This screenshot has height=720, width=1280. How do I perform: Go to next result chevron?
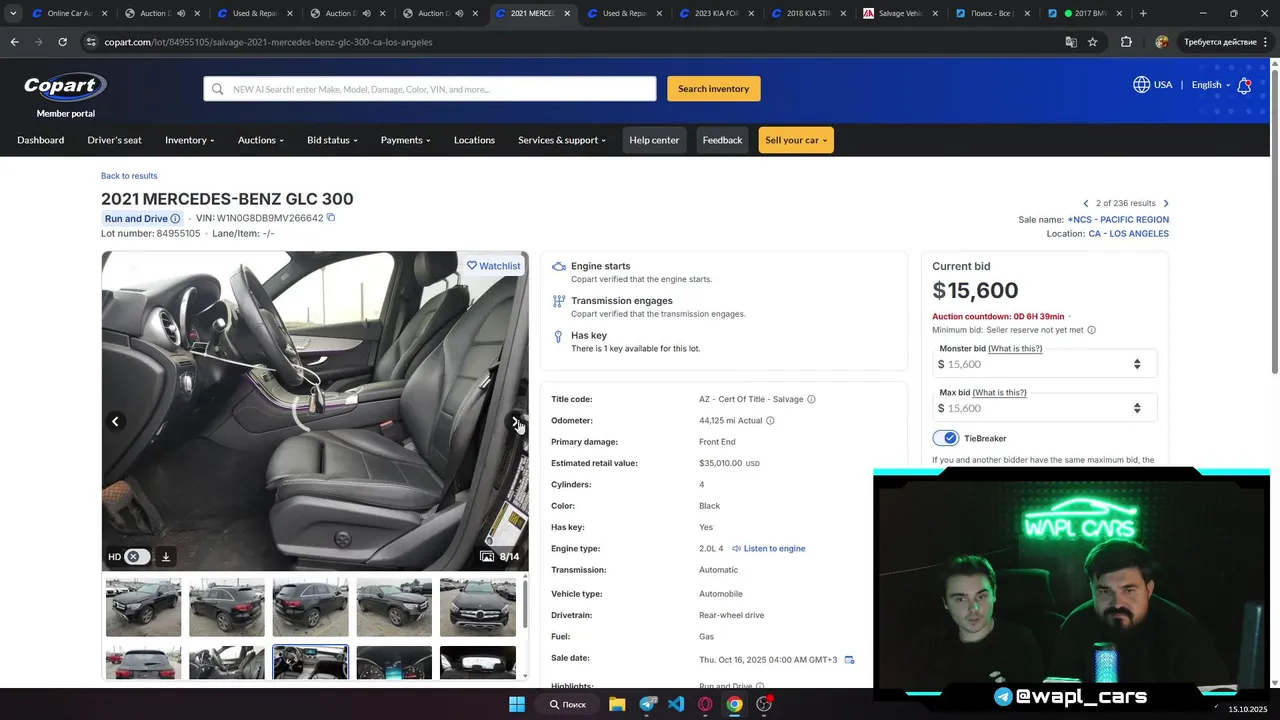pos(1166,204)
